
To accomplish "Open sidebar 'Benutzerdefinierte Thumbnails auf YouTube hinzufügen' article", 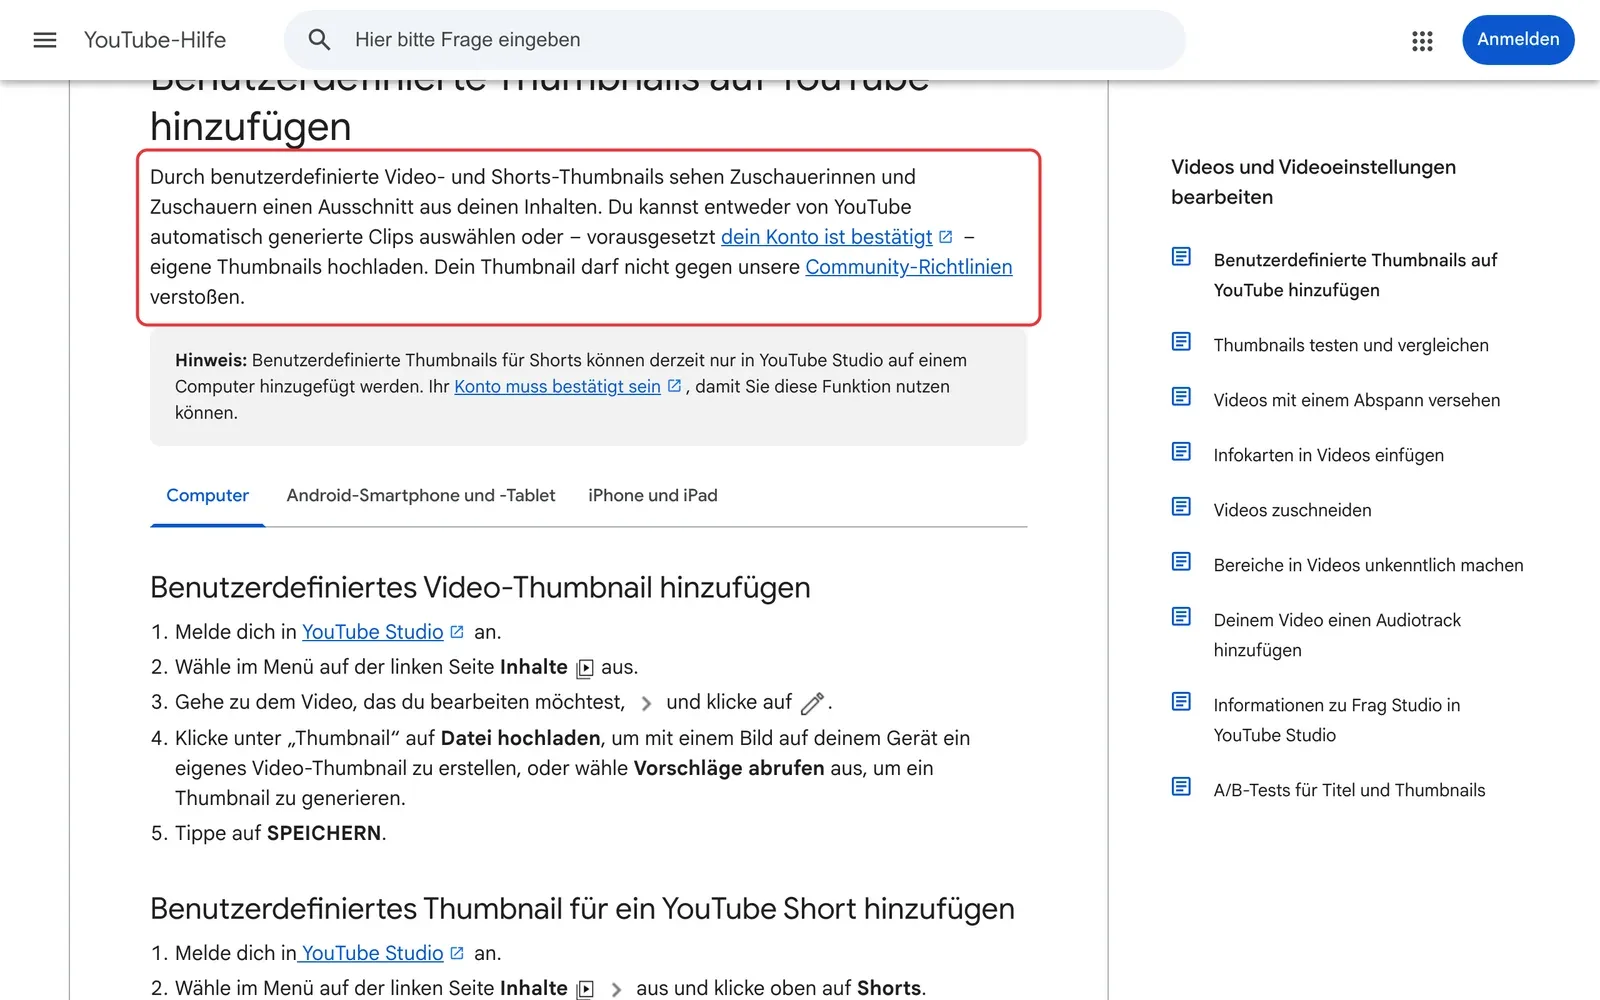I will tap(1356, 275).
